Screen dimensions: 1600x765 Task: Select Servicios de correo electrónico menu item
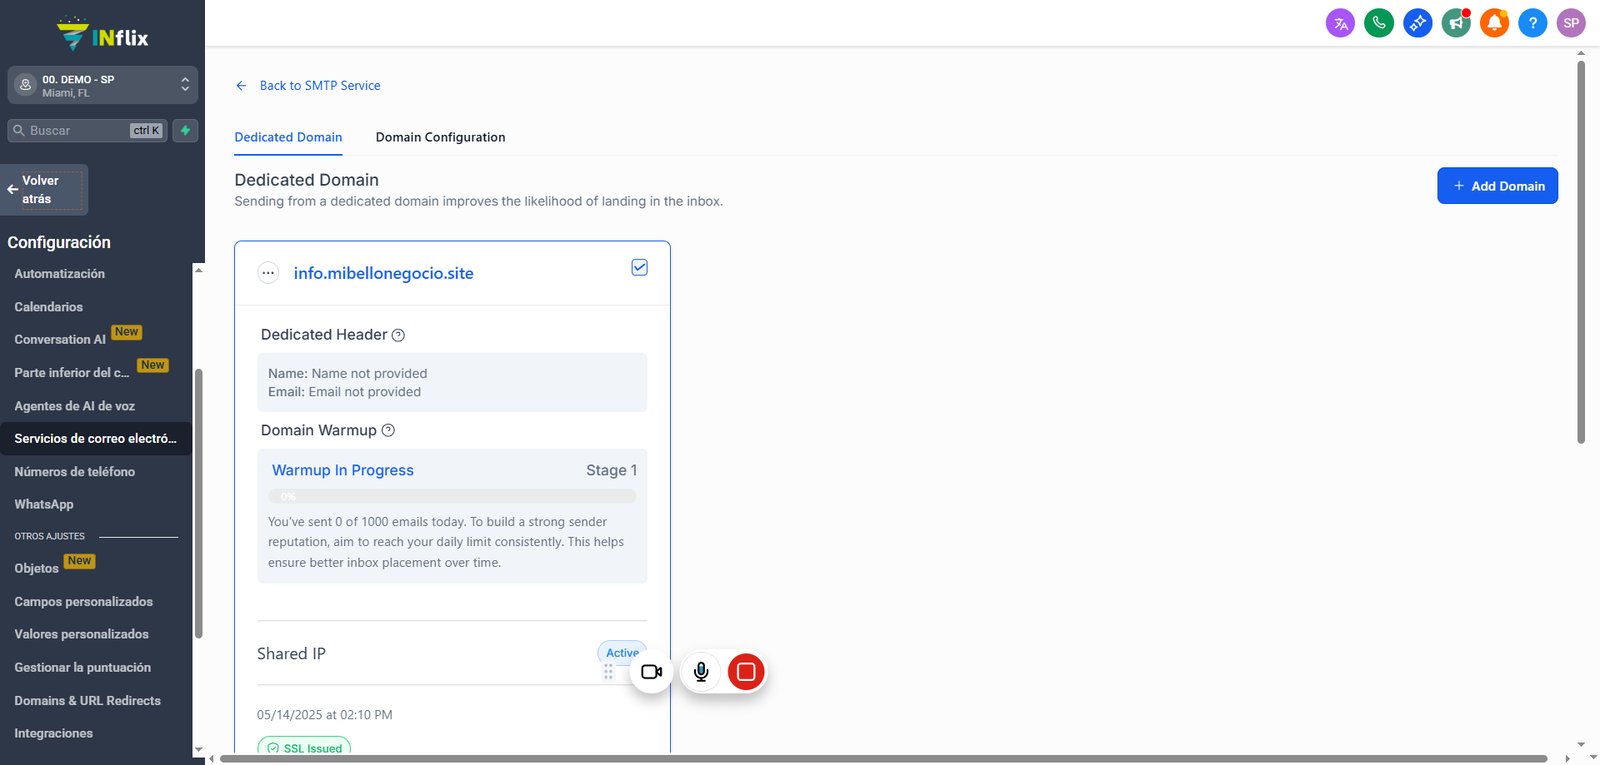click(95, 439)
